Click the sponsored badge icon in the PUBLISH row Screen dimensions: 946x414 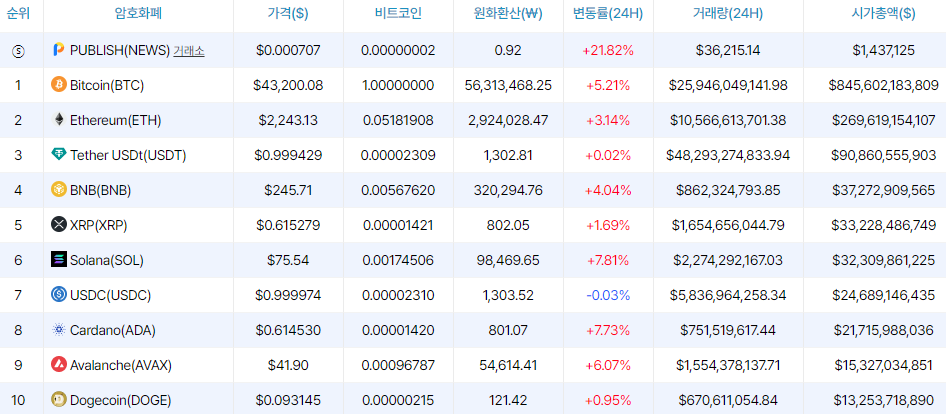tap(18, 51)
